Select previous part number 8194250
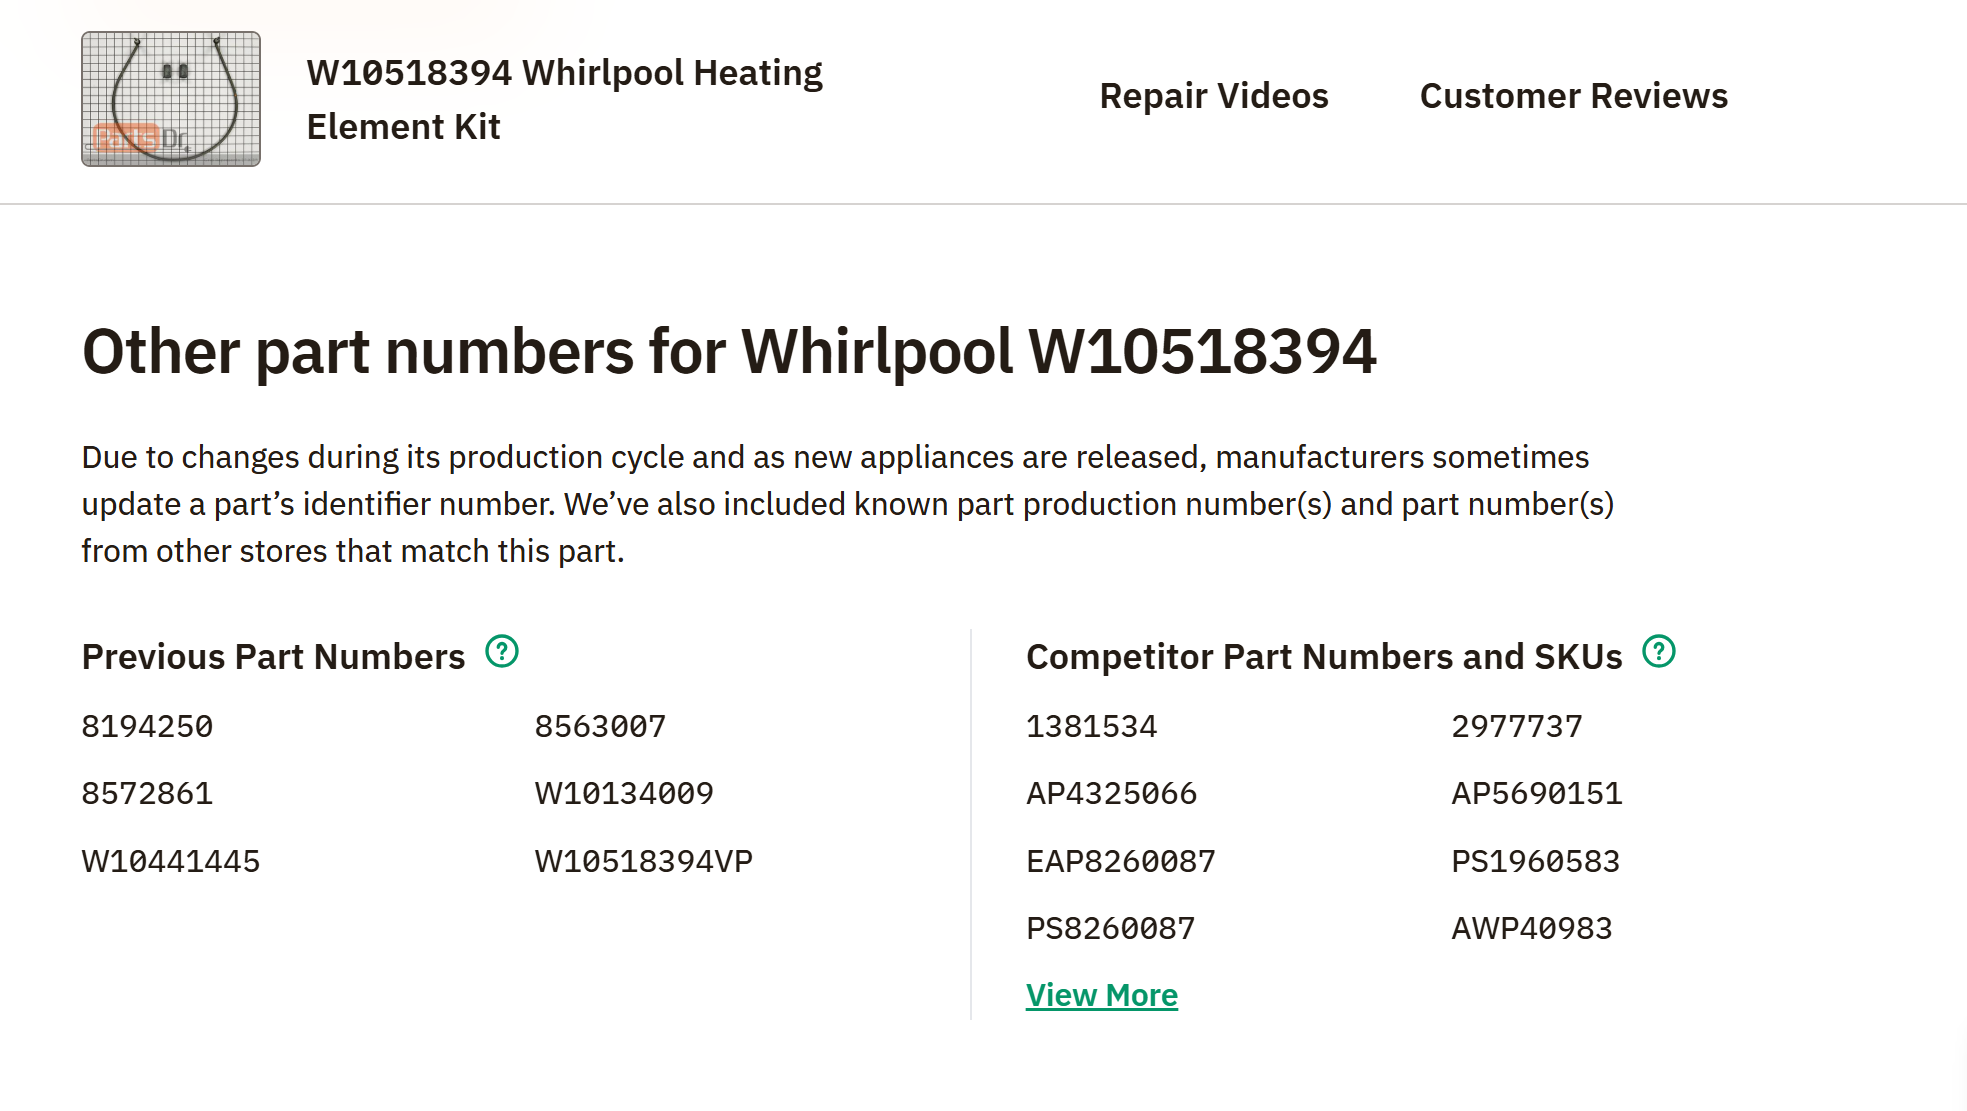Image resolution: width=1967 pixels, height=1111 pixels. tap(147, 727)
